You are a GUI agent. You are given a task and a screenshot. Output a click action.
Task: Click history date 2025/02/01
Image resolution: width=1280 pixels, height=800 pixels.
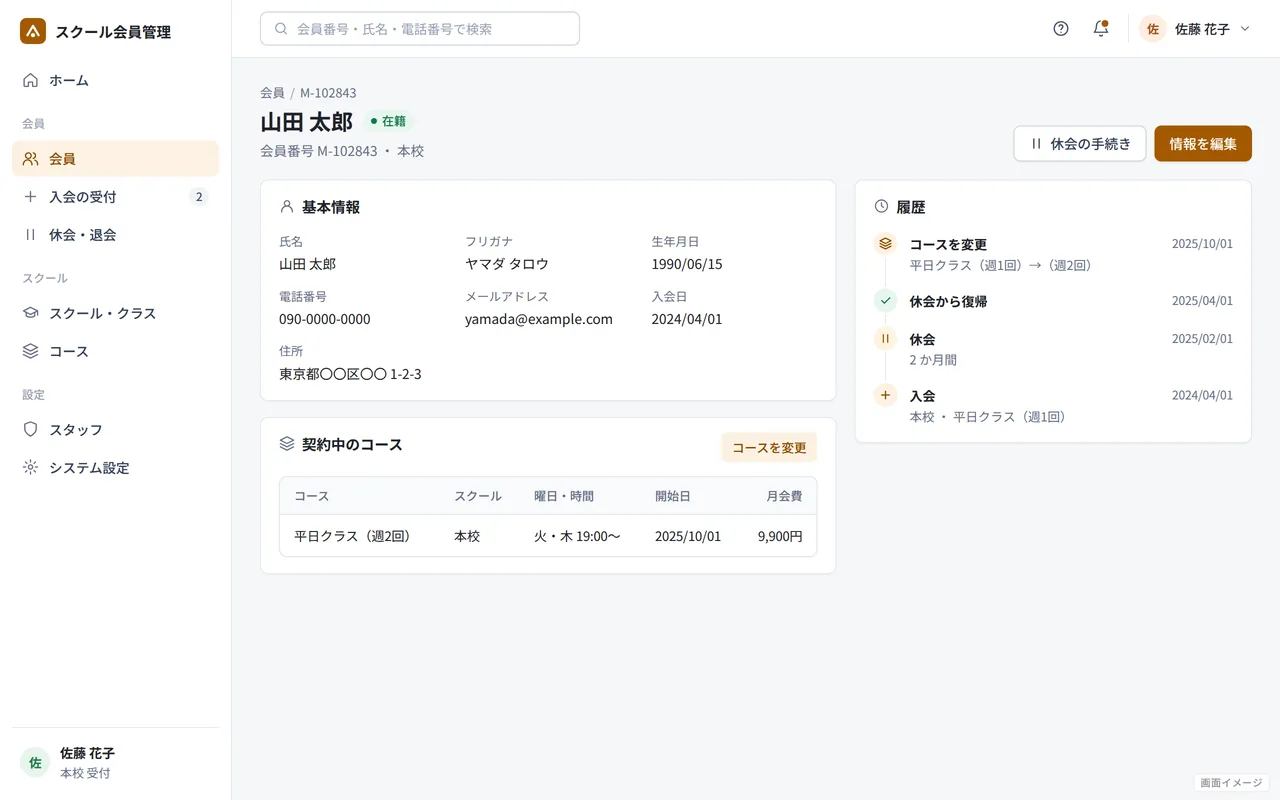click(1202, 339)
